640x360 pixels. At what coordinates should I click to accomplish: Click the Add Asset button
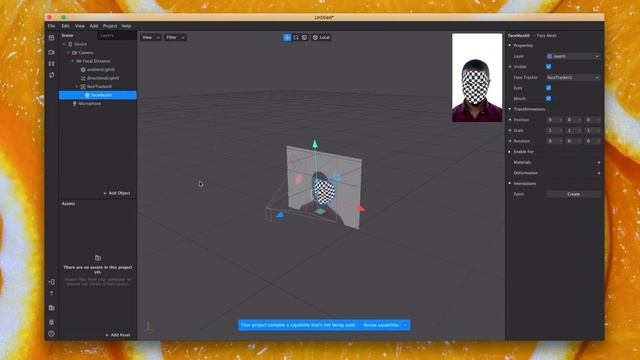coord(118,335)
